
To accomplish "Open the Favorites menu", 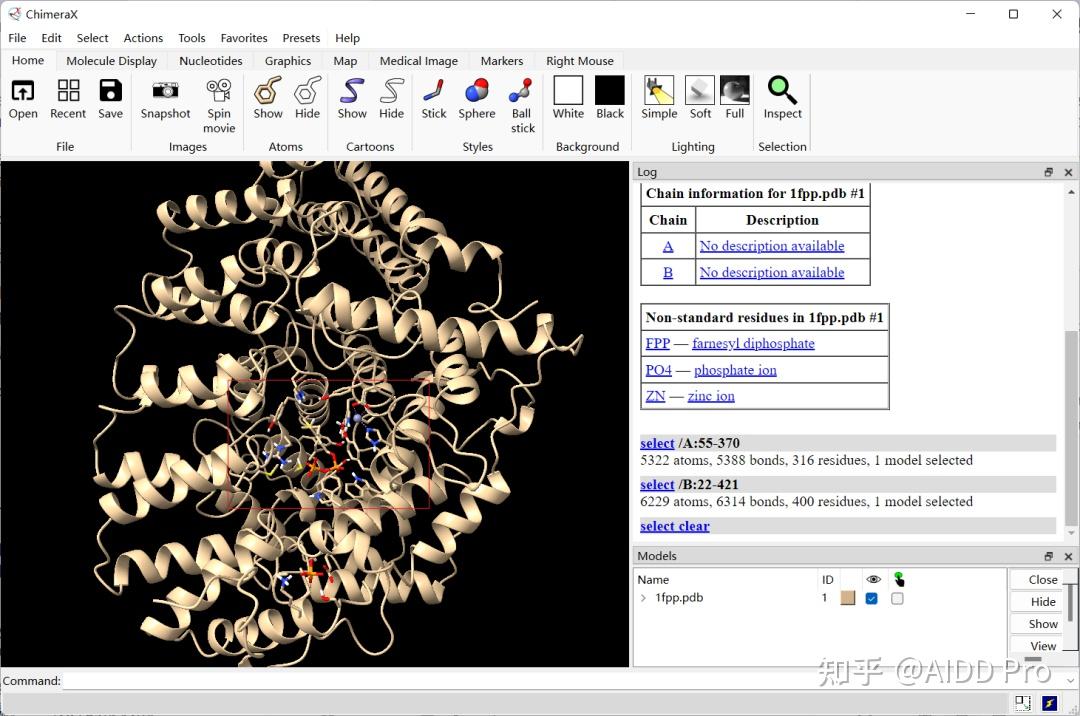I will (244, 38).
